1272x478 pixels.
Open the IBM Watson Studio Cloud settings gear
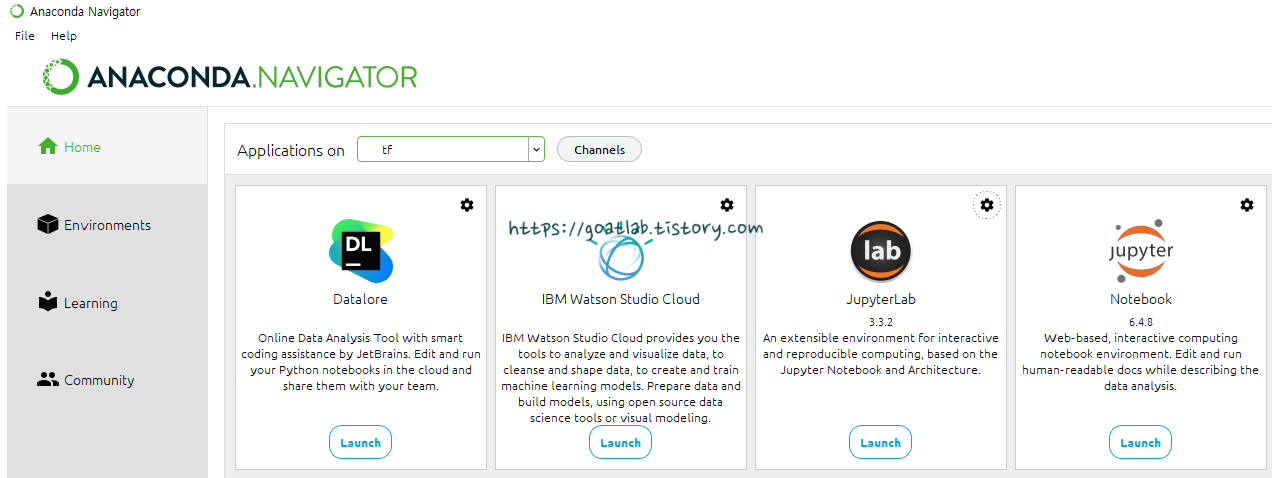727,205
